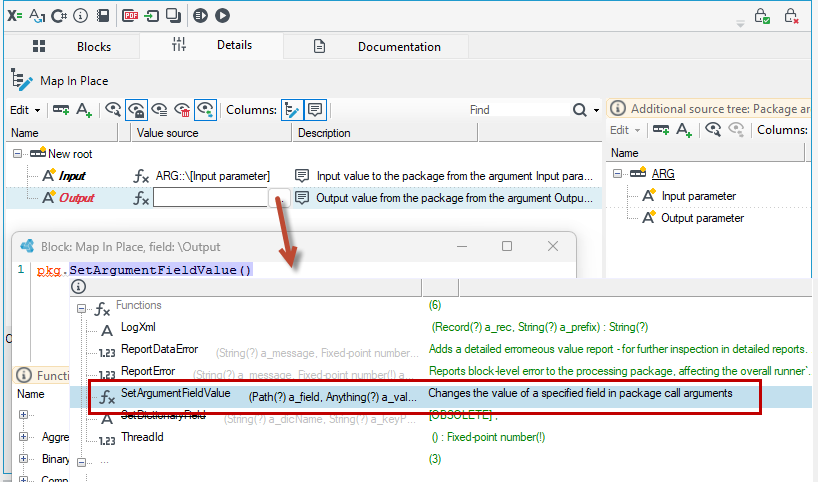Viewport: 818px width, 482px height.
Task: Select the ARG root item
Action: point(663,174)
